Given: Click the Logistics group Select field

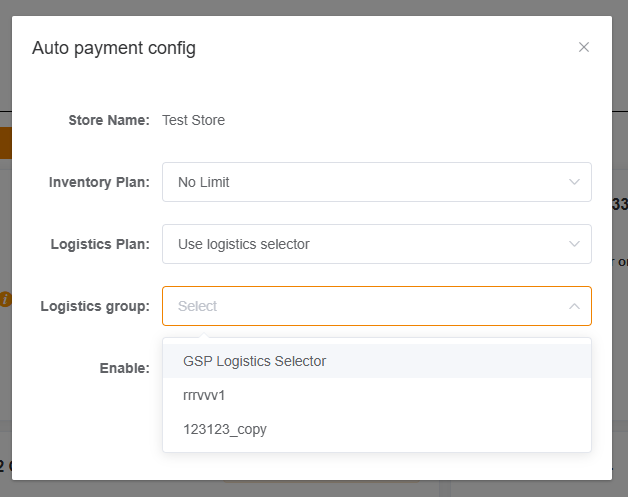Looking at the screenshot, I should click(360, 306).
